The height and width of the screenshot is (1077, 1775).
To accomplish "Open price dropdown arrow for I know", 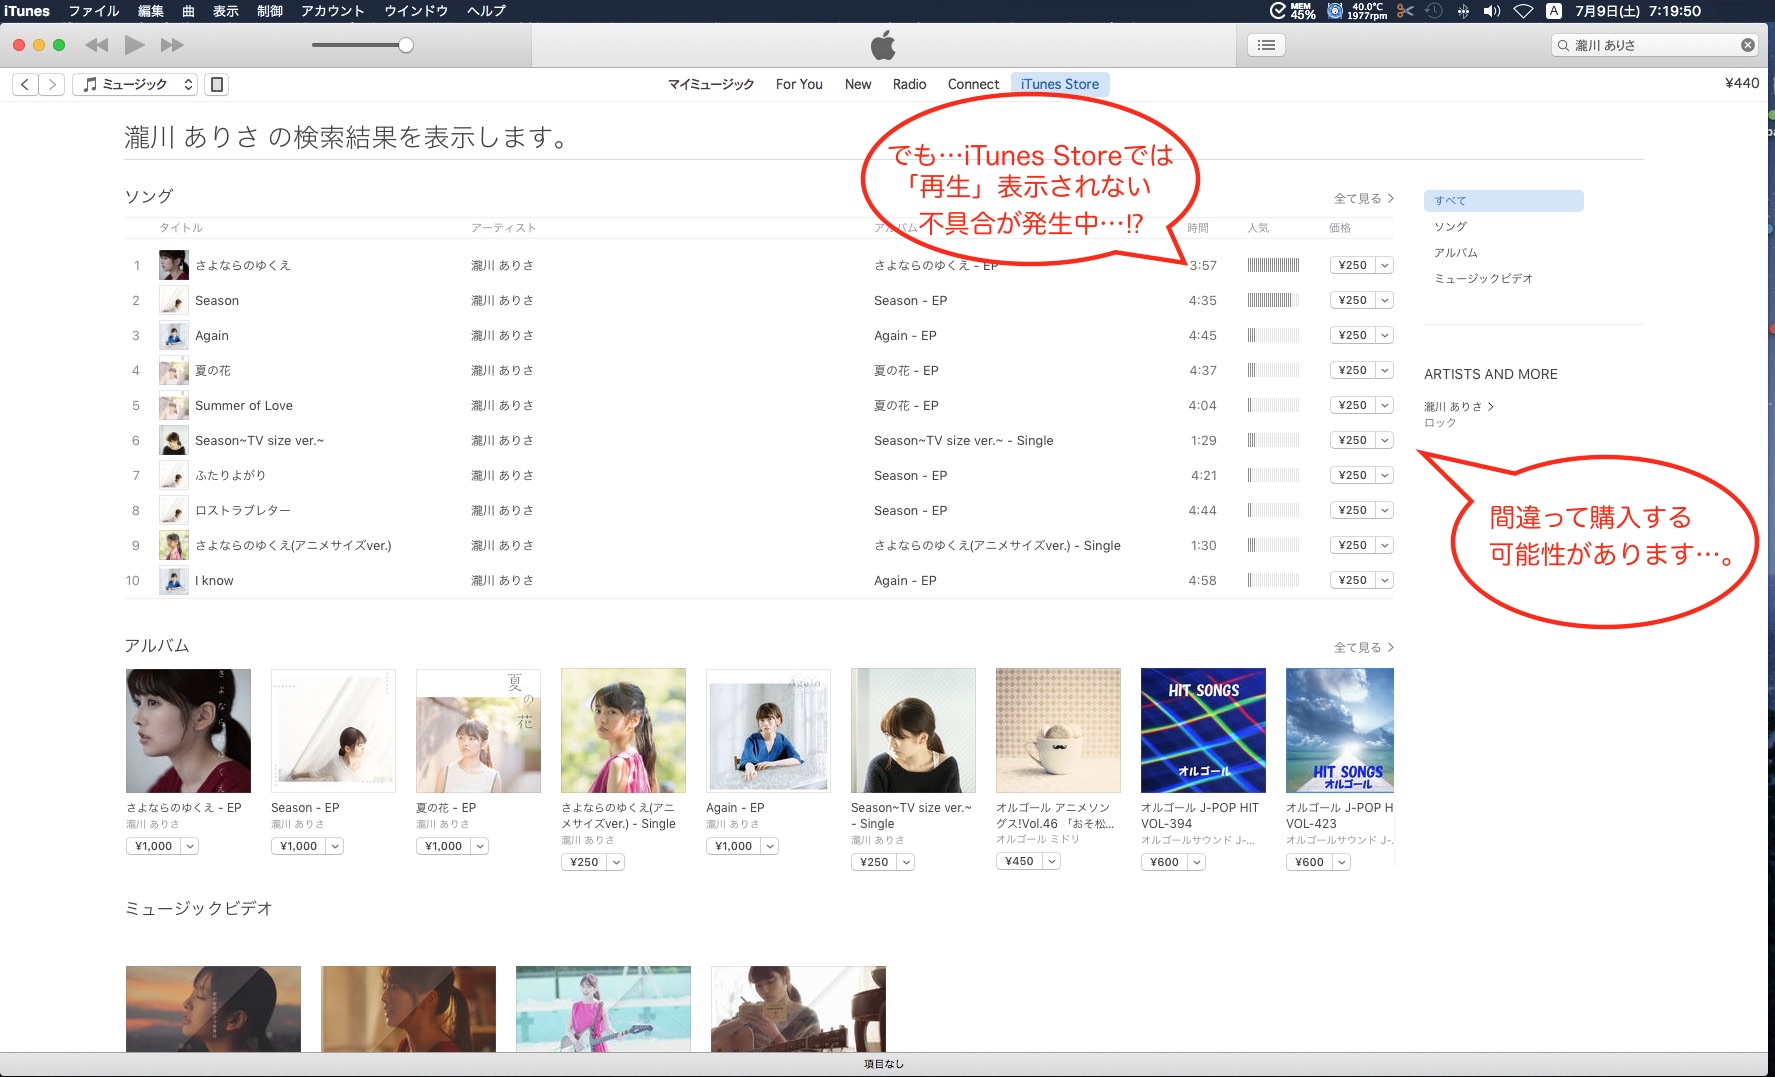I will point(1385,580).
